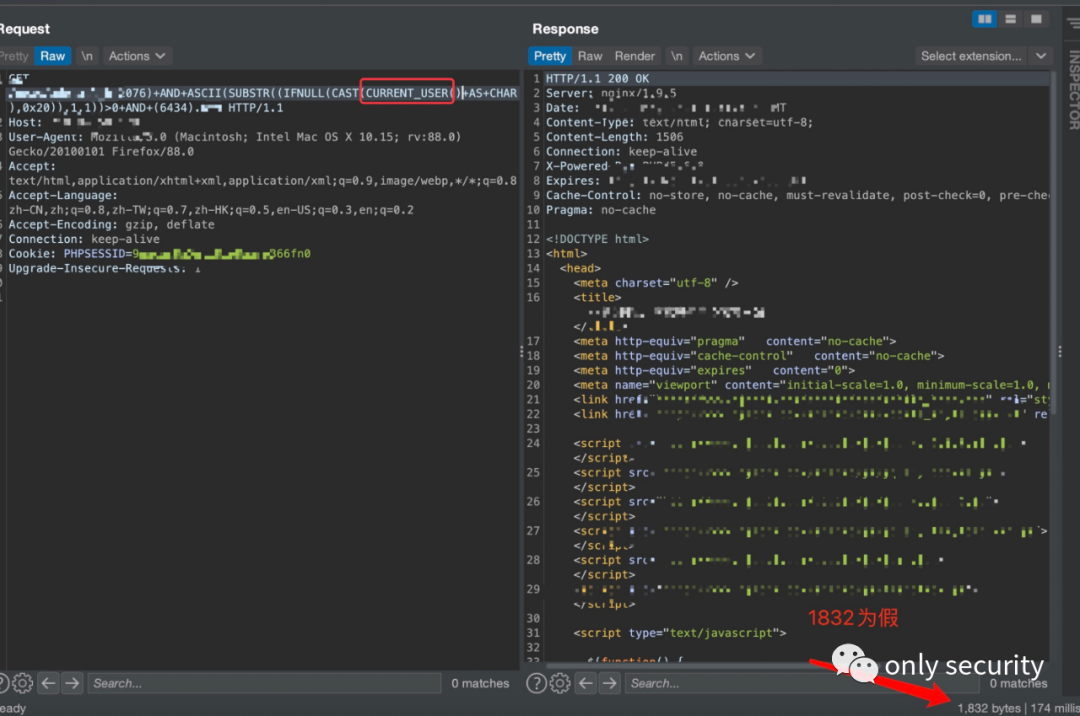Switch to side-by-side layout view icon
This screenshot has width=1080, height=716.
pos(984,19)
